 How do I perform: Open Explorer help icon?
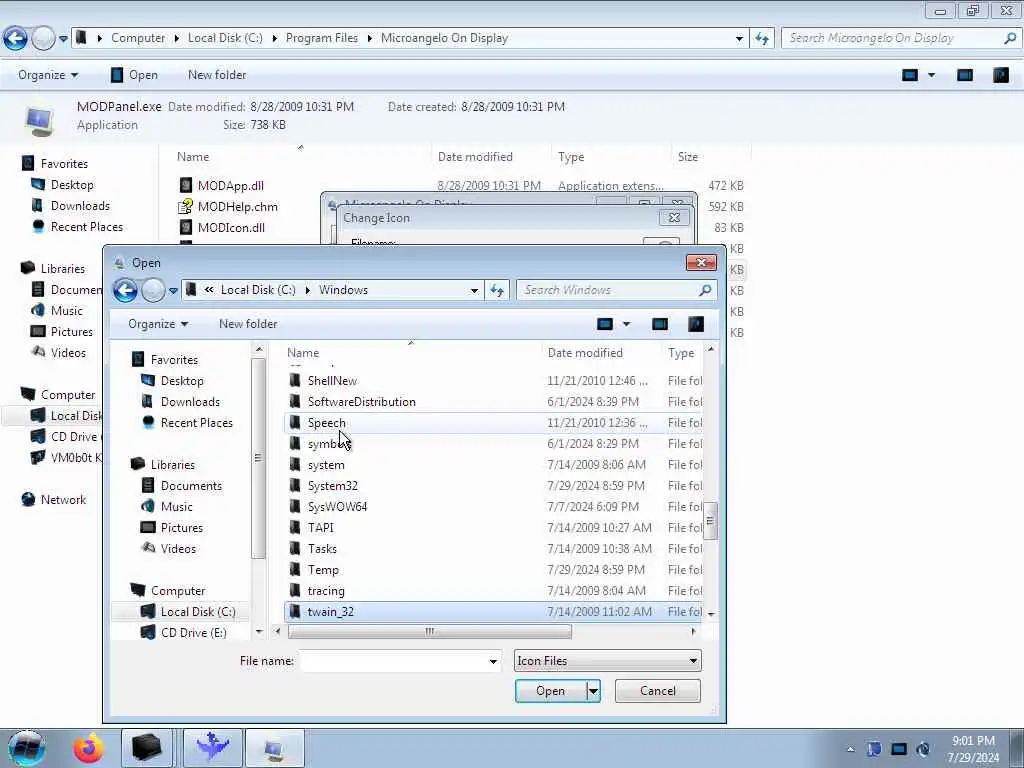1001,75
